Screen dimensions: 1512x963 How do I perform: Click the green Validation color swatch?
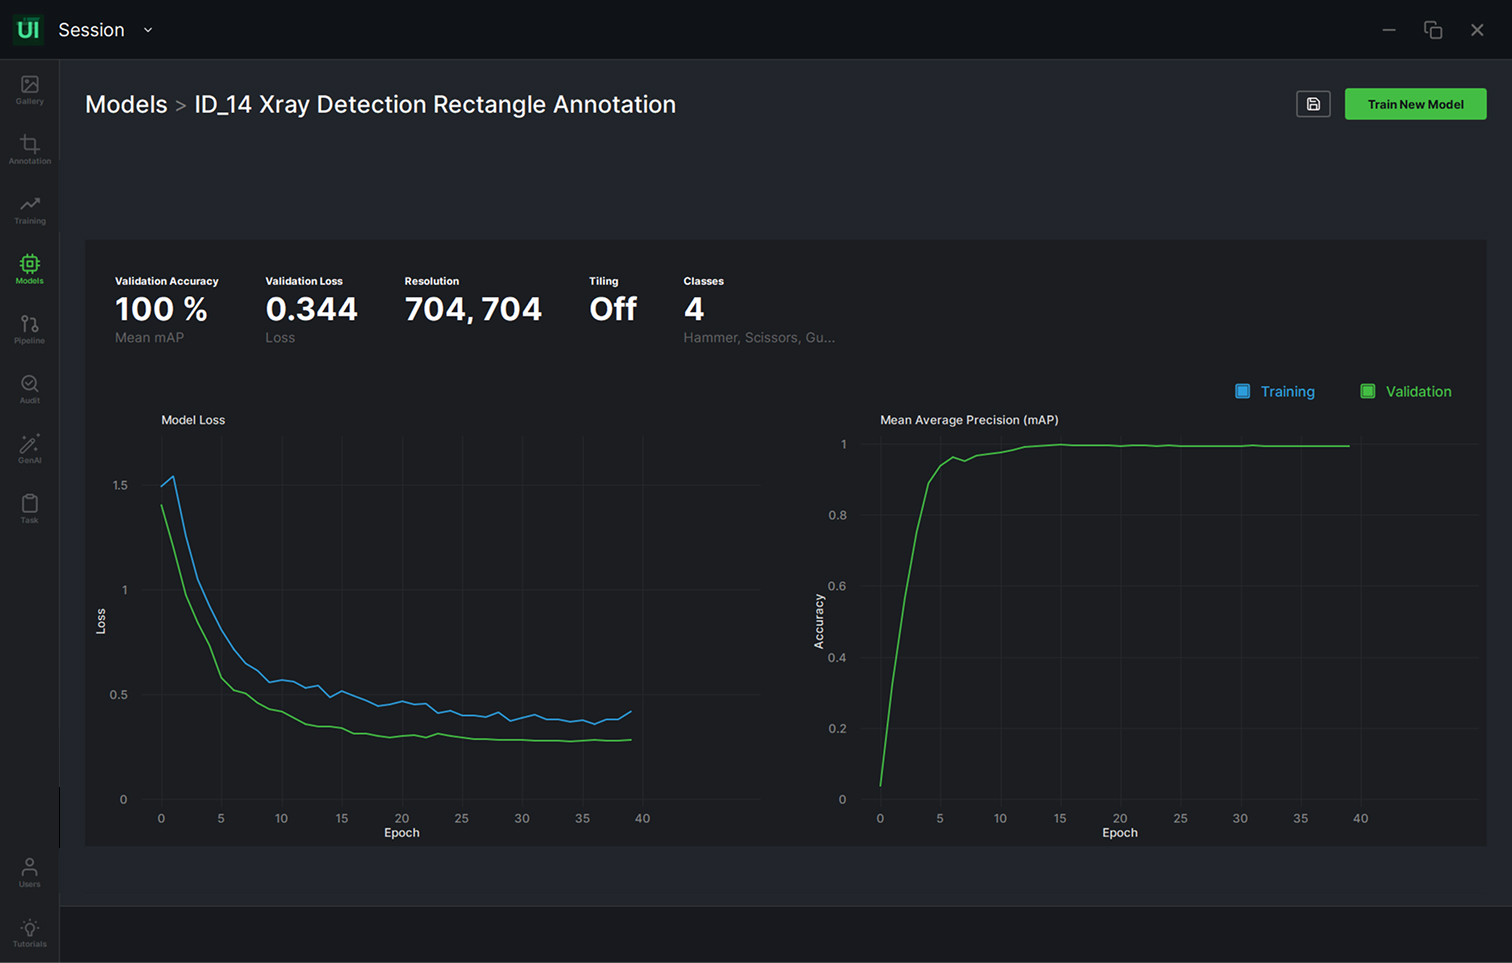click(1368, 391)
